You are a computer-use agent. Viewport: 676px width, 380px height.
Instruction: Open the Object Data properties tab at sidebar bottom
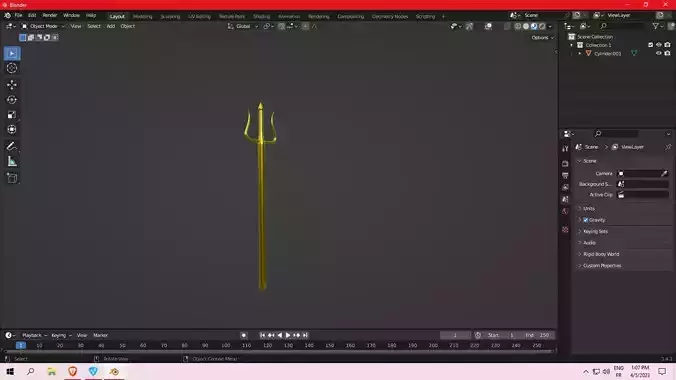coord(565,229)
